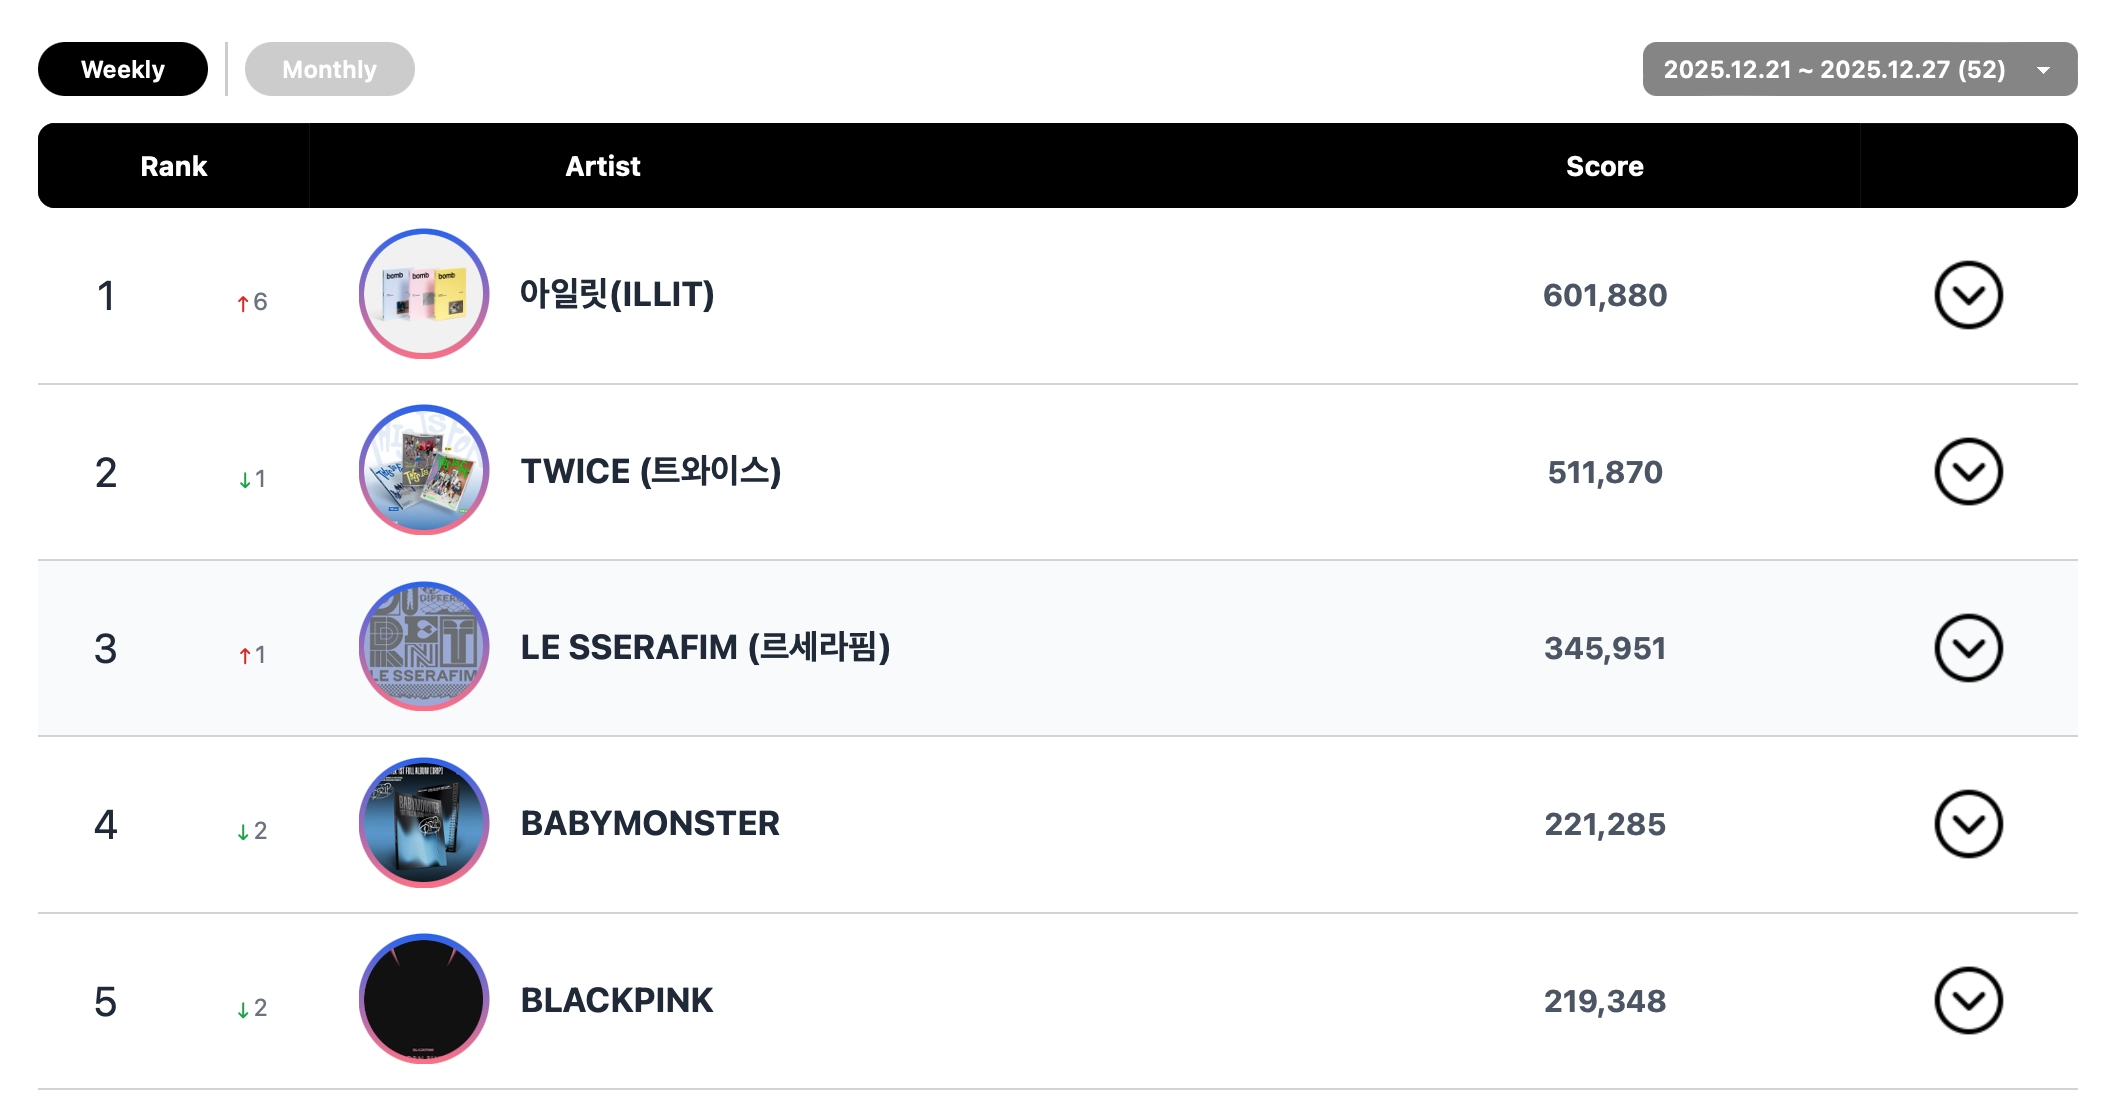This screenshot has width=2119, height=1102.
Task: Open the week date range dropdown
Action: (1858, 69)
